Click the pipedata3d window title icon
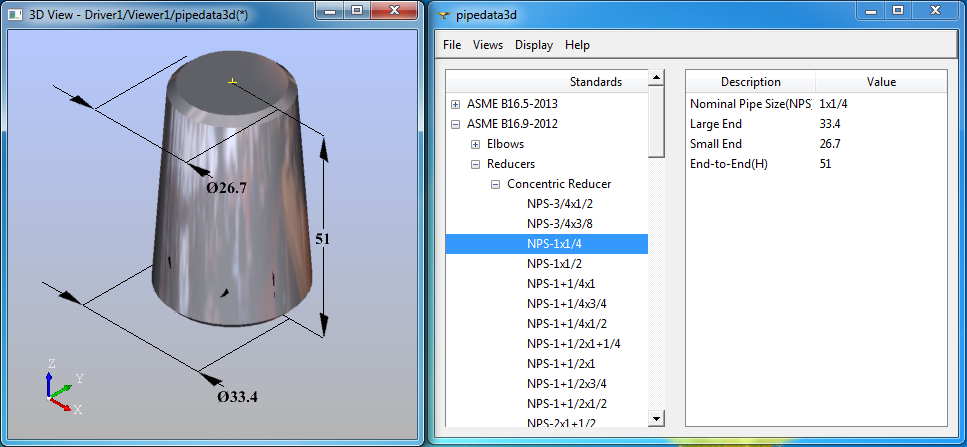Viewport: 967px width, 447px height. [x=445, y=12]
